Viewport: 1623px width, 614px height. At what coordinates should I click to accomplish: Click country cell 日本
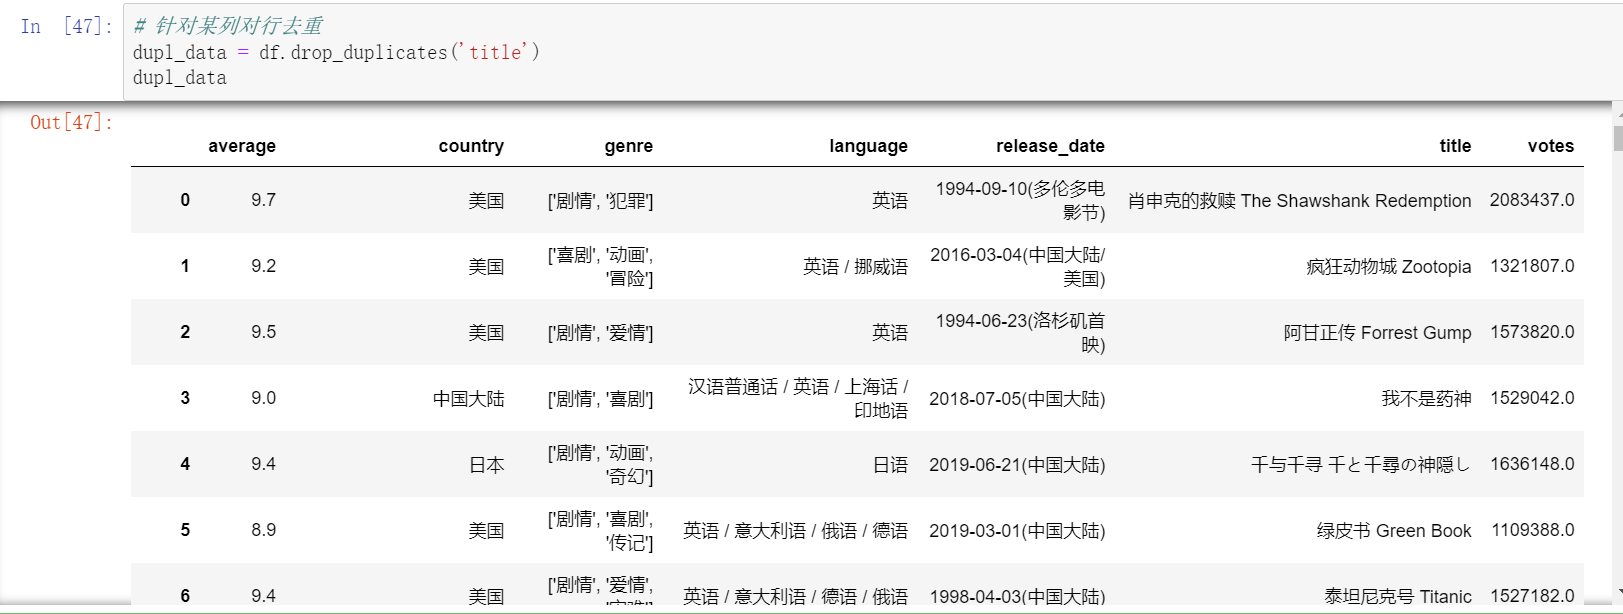(x=487, y=465)
